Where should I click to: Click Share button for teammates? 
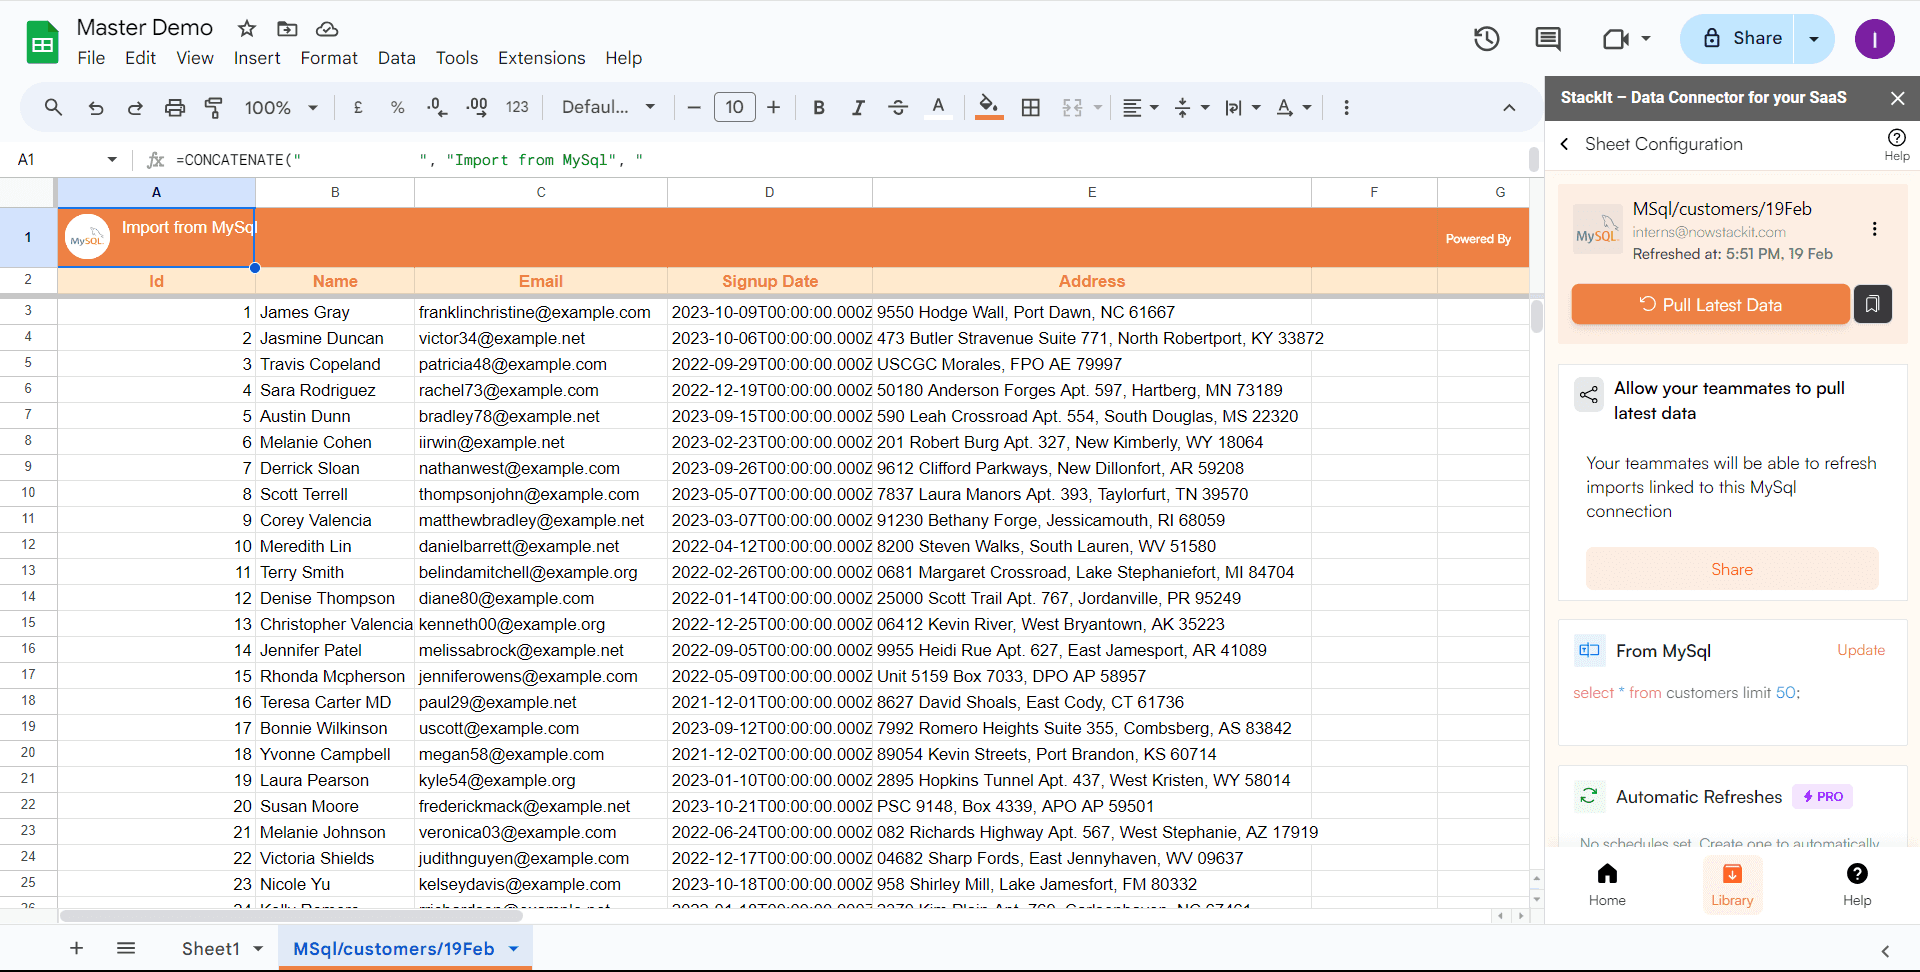click(1732, 569)
